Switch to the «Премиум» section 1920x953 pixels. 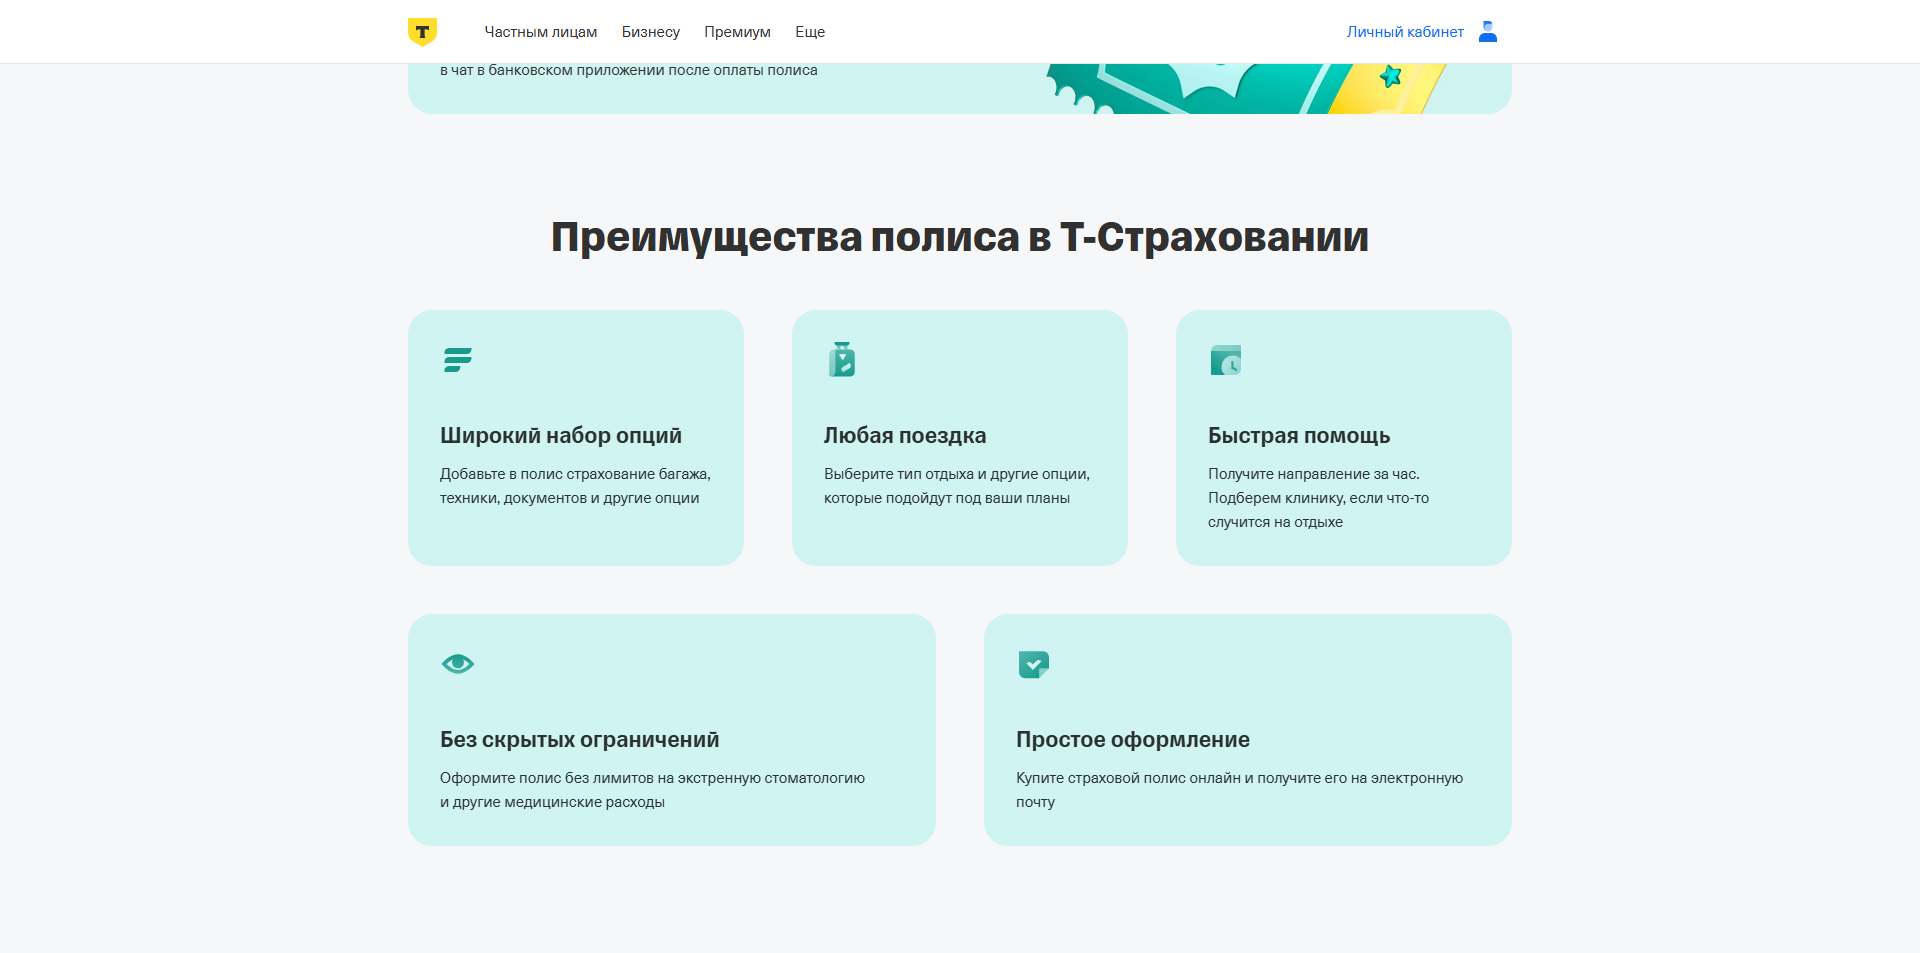(x=737, y=31)
